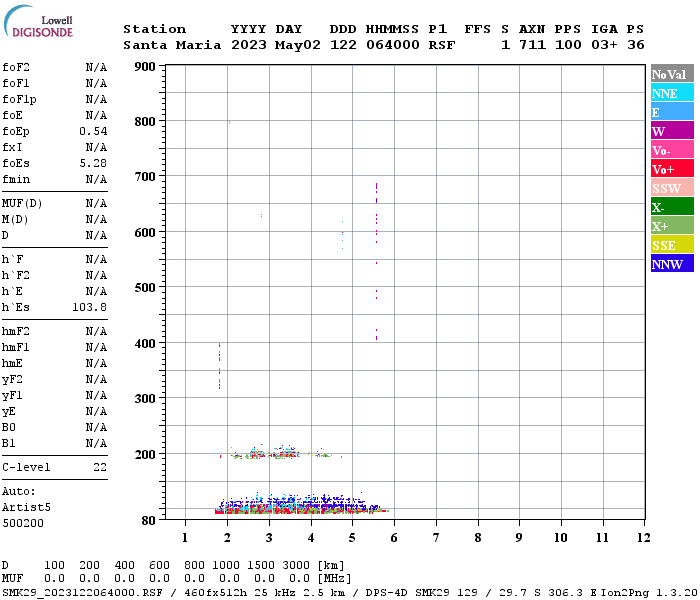This screenshot has height=600, width=700.
Task: Click the foEp value 0.54
Action: click(x=93, y=131)
